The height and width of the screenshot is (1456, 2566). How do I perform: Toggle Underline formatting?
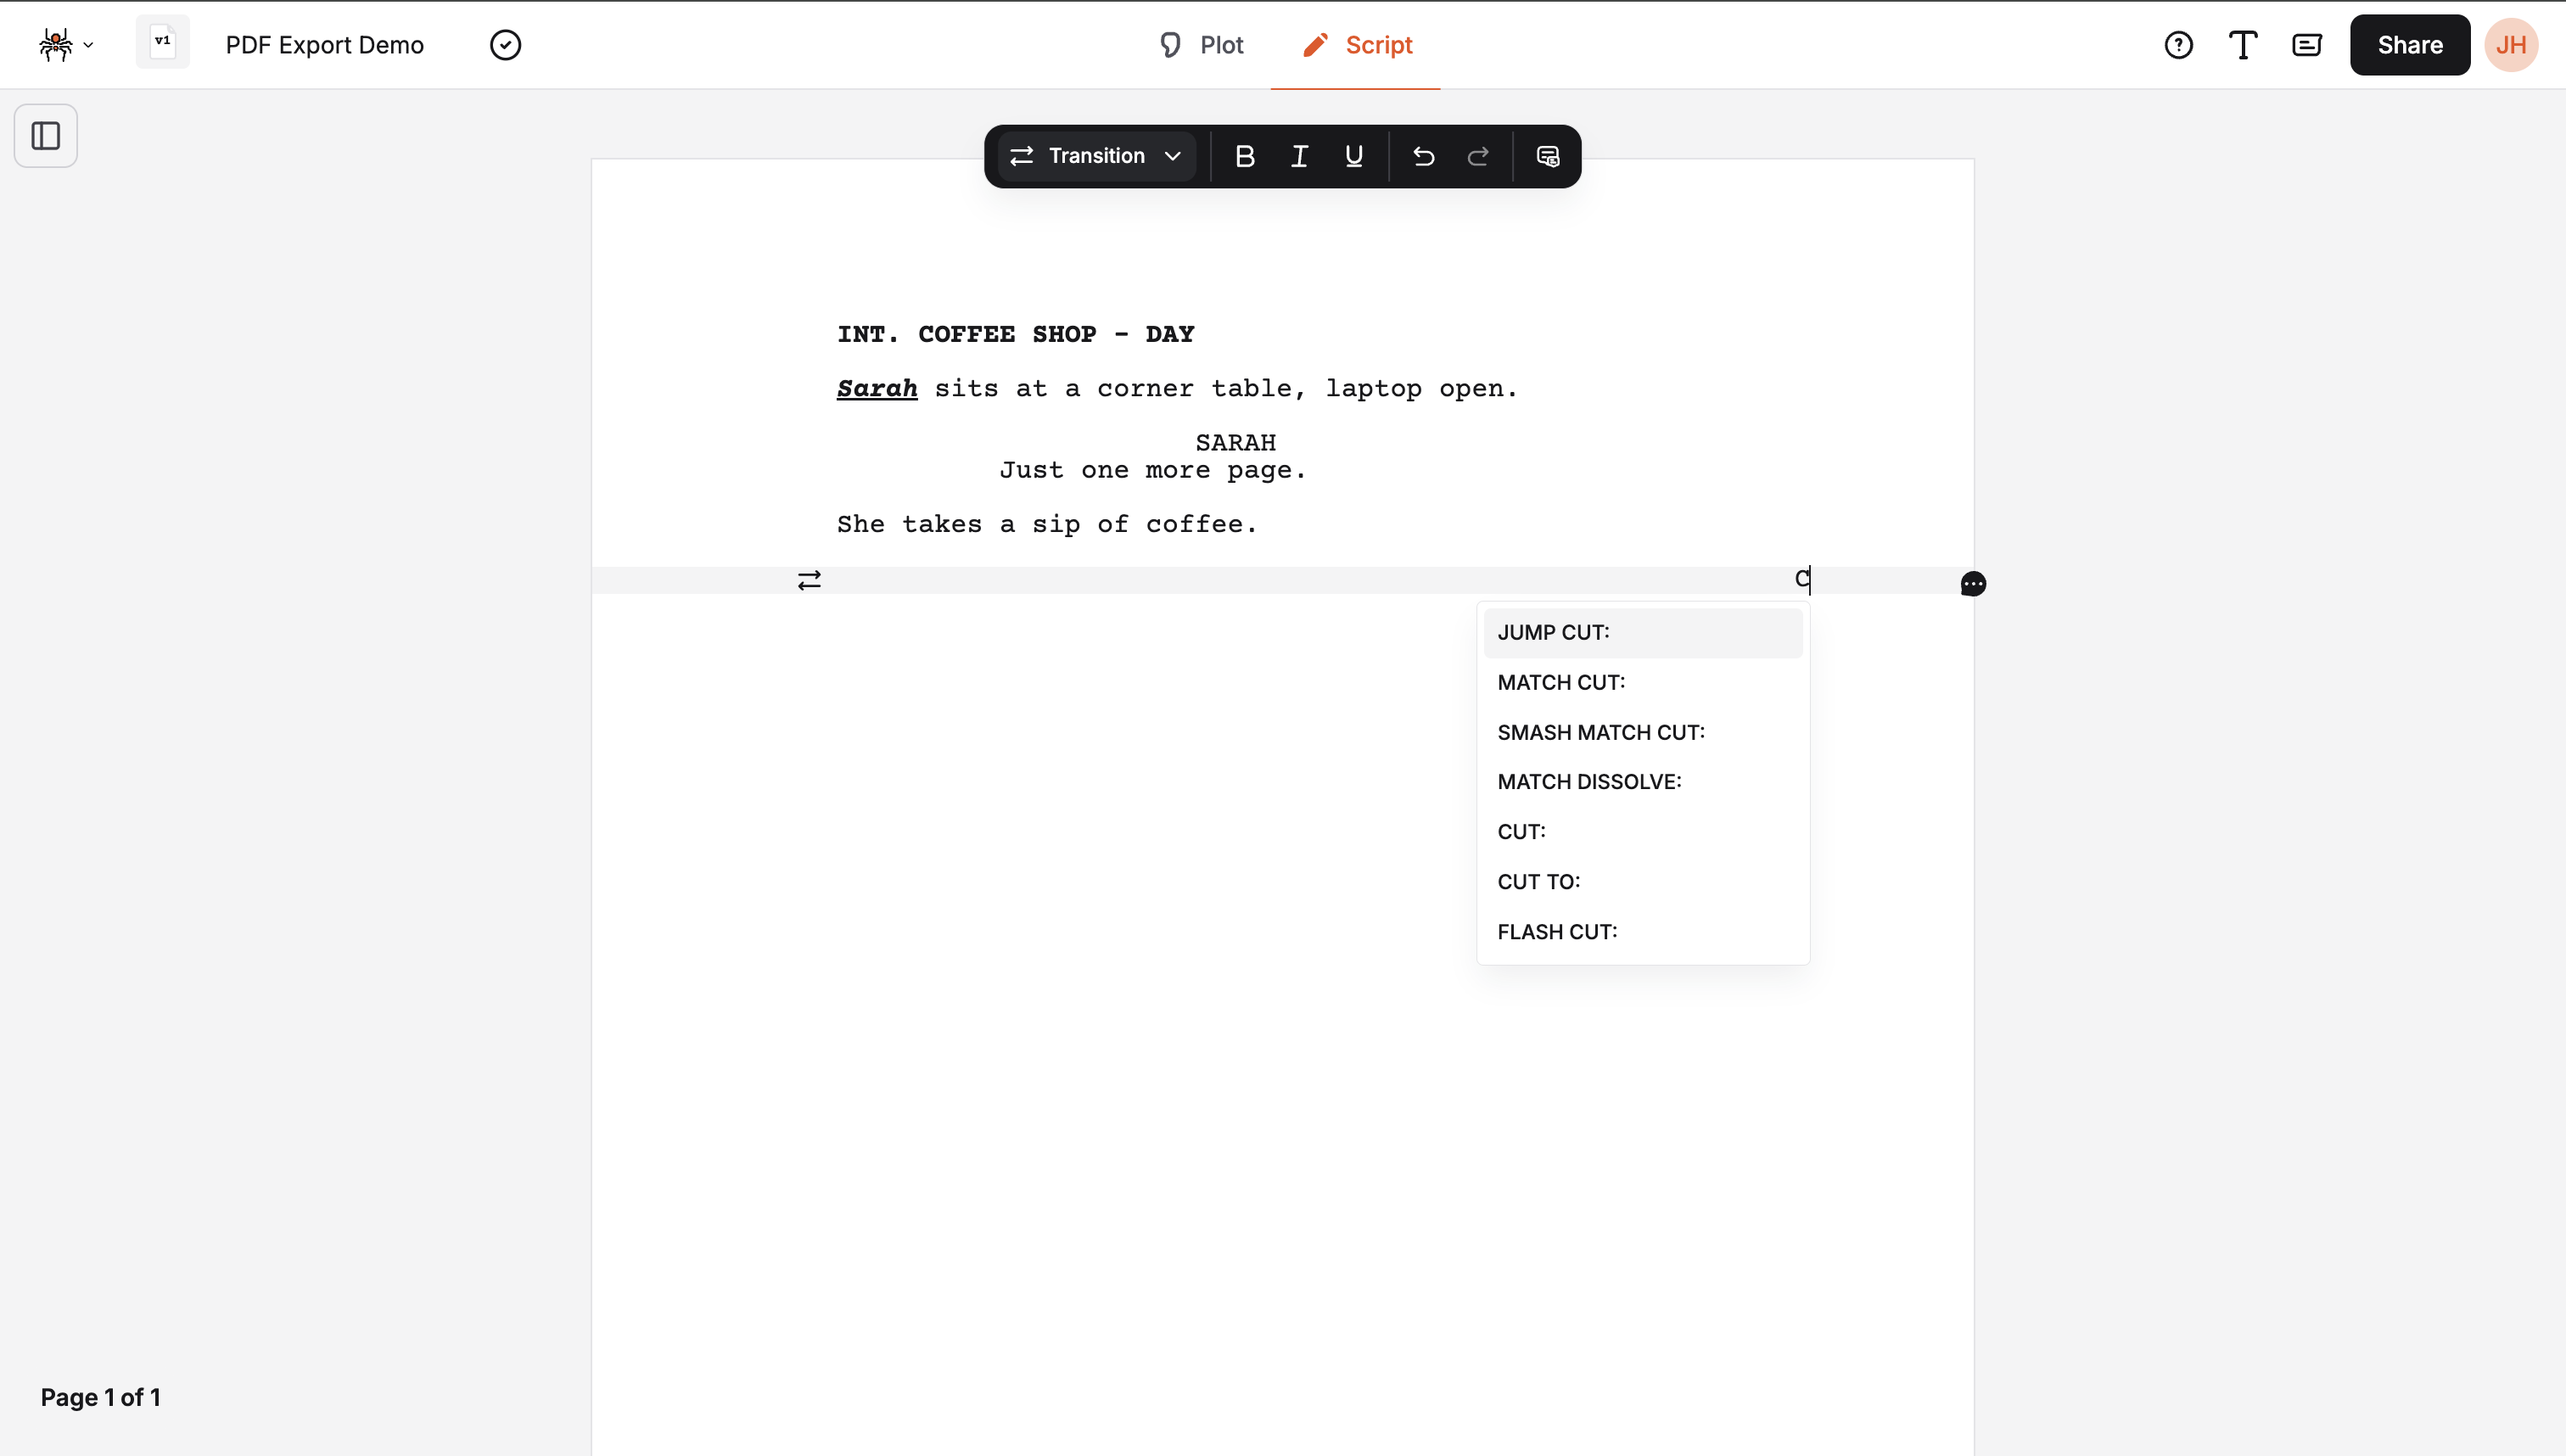[x=1354, y=156]
